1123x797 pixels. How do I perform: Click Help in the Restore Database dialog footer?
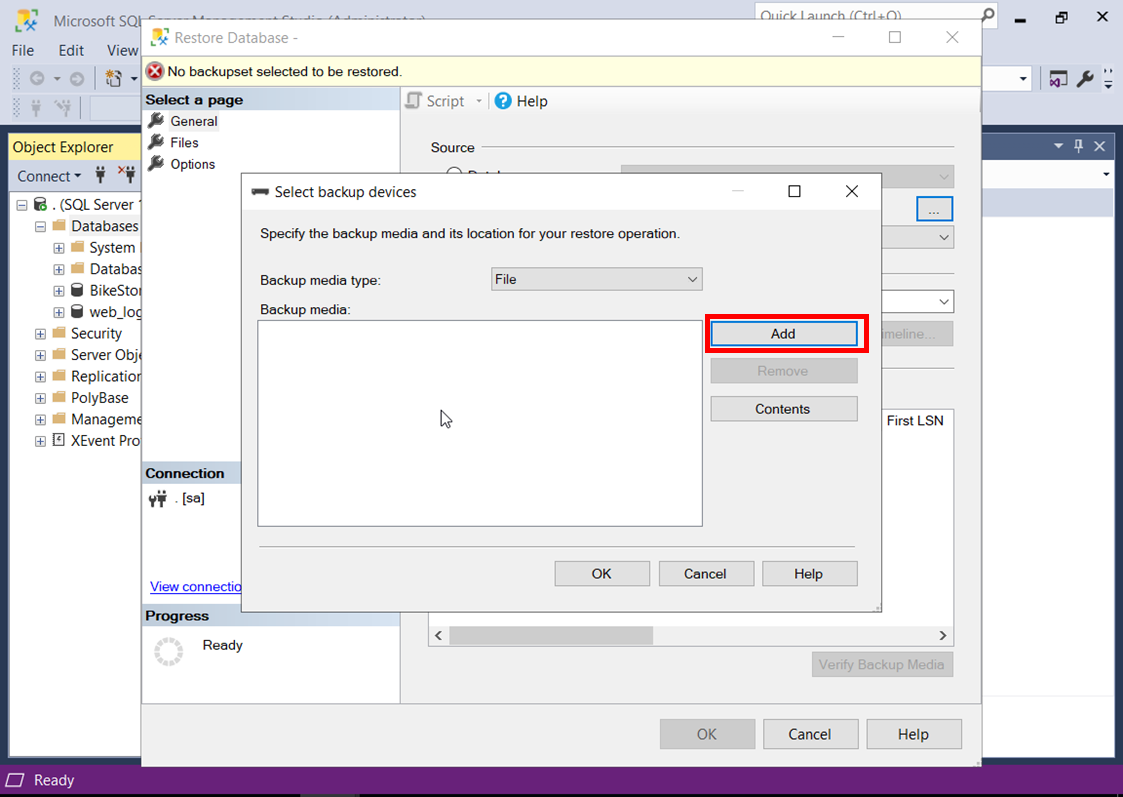914,734
